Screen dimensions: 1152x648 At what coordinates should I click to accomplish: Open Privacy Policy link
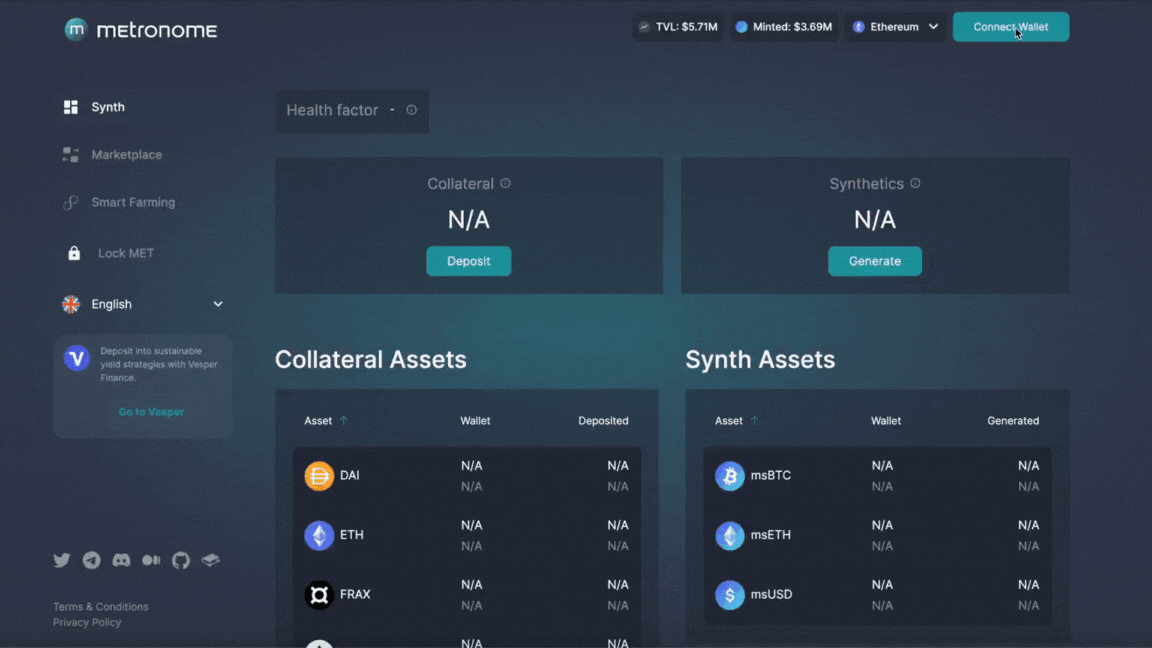pyautogui.click(x=87, y=622)
